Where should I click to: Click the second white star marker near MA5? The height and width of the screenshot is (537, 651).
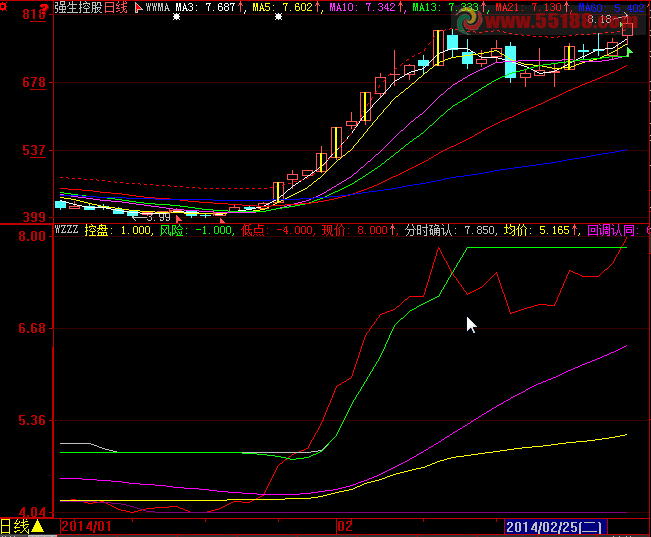[x=279, y=17]
